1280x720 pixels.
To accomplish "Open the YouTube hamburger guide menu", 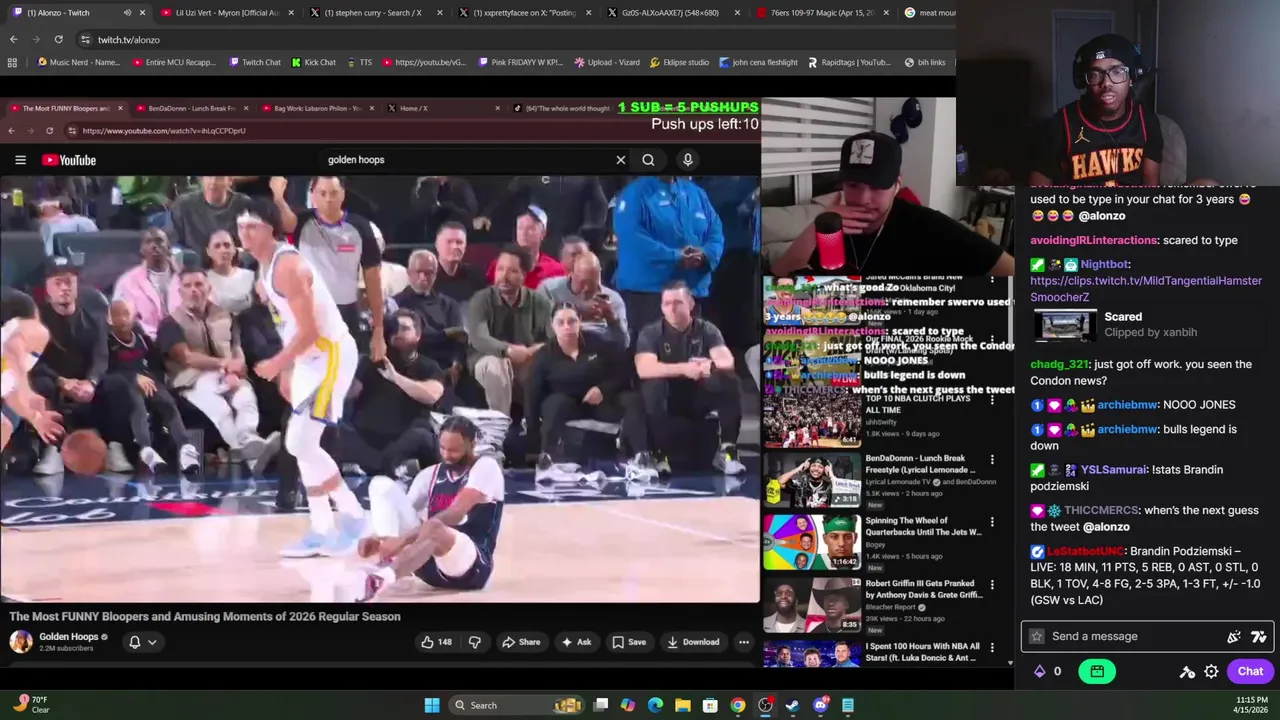I will (x=20, y=160).
